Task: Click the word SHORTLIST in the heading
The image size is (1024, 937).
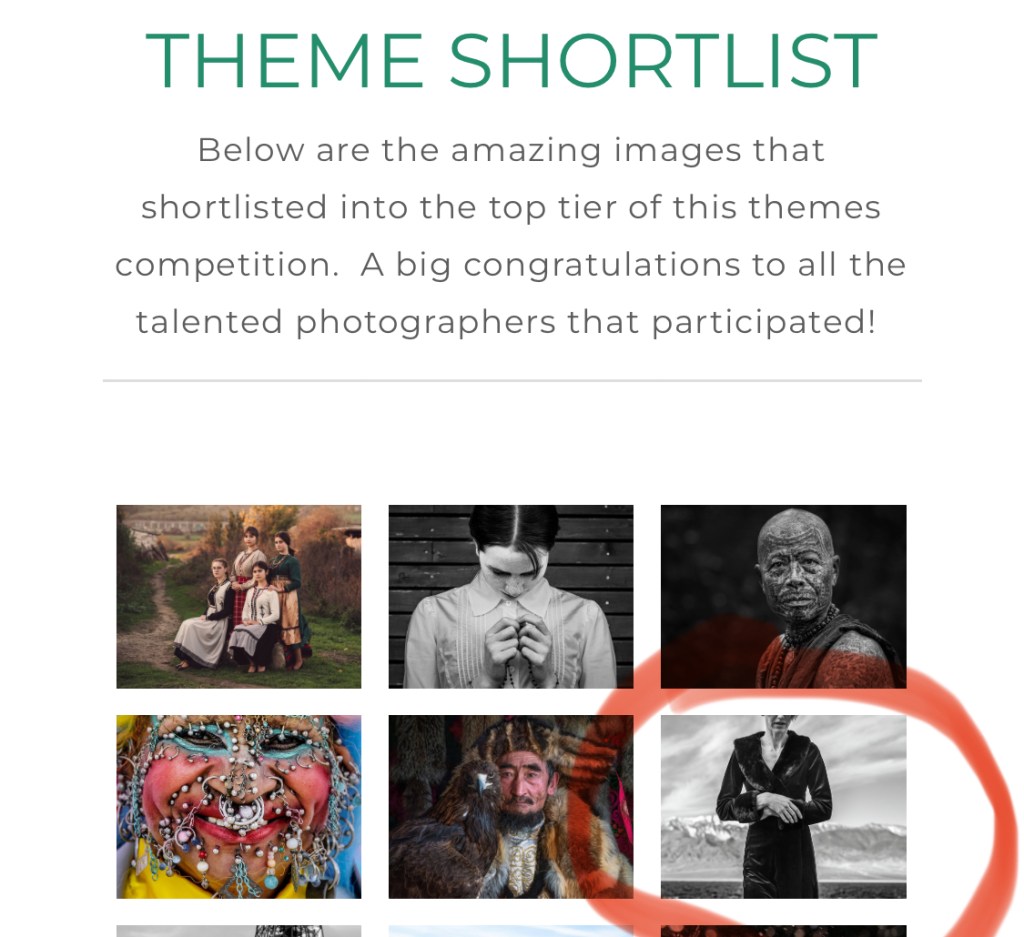Action: tap(663, 60)
